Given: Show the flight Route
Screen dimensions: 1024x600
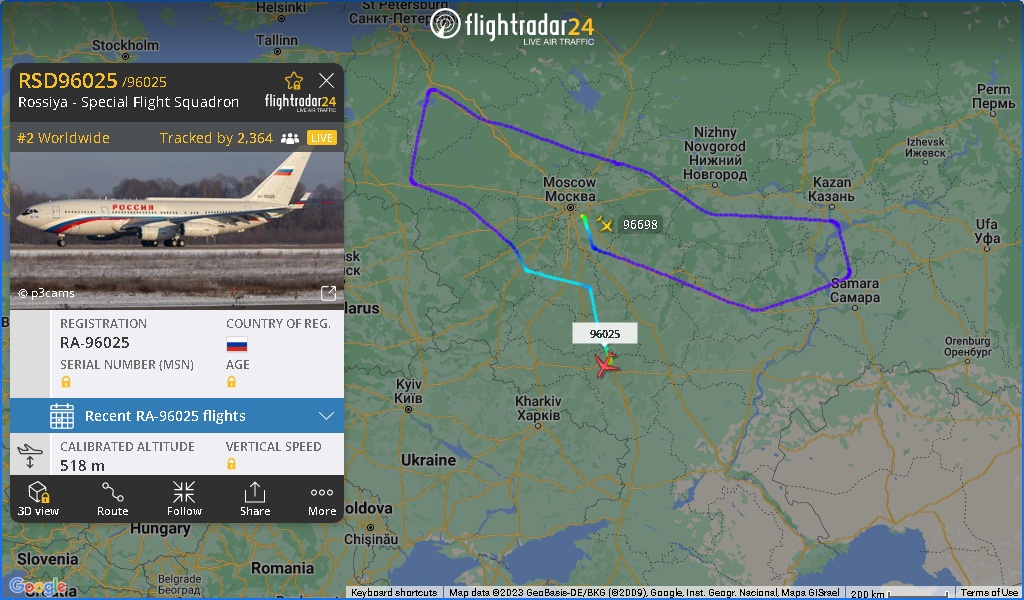Looking at the screenshot, I should (112, 499).
